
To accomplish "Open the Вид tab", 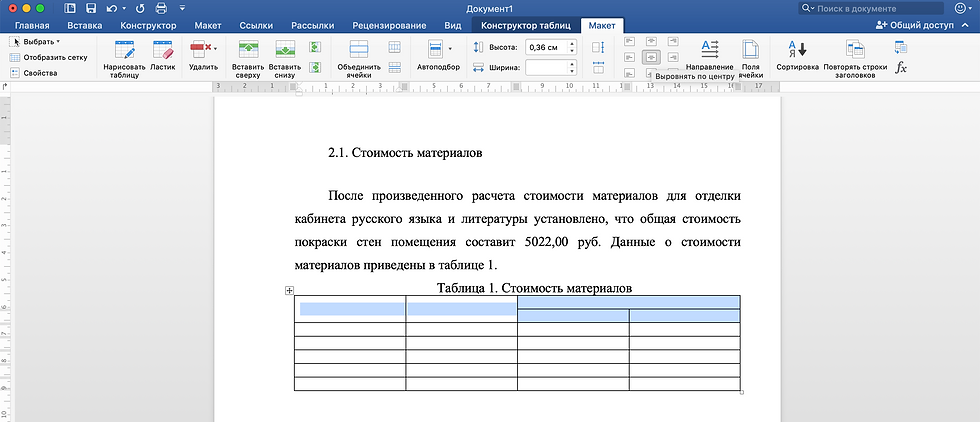I will coord(452,26).
